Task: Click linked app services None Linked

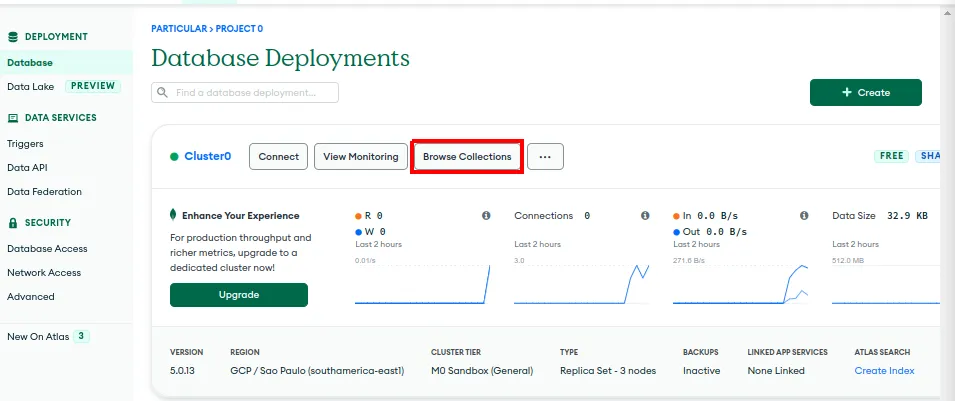Action: click(x=776, y=371)
